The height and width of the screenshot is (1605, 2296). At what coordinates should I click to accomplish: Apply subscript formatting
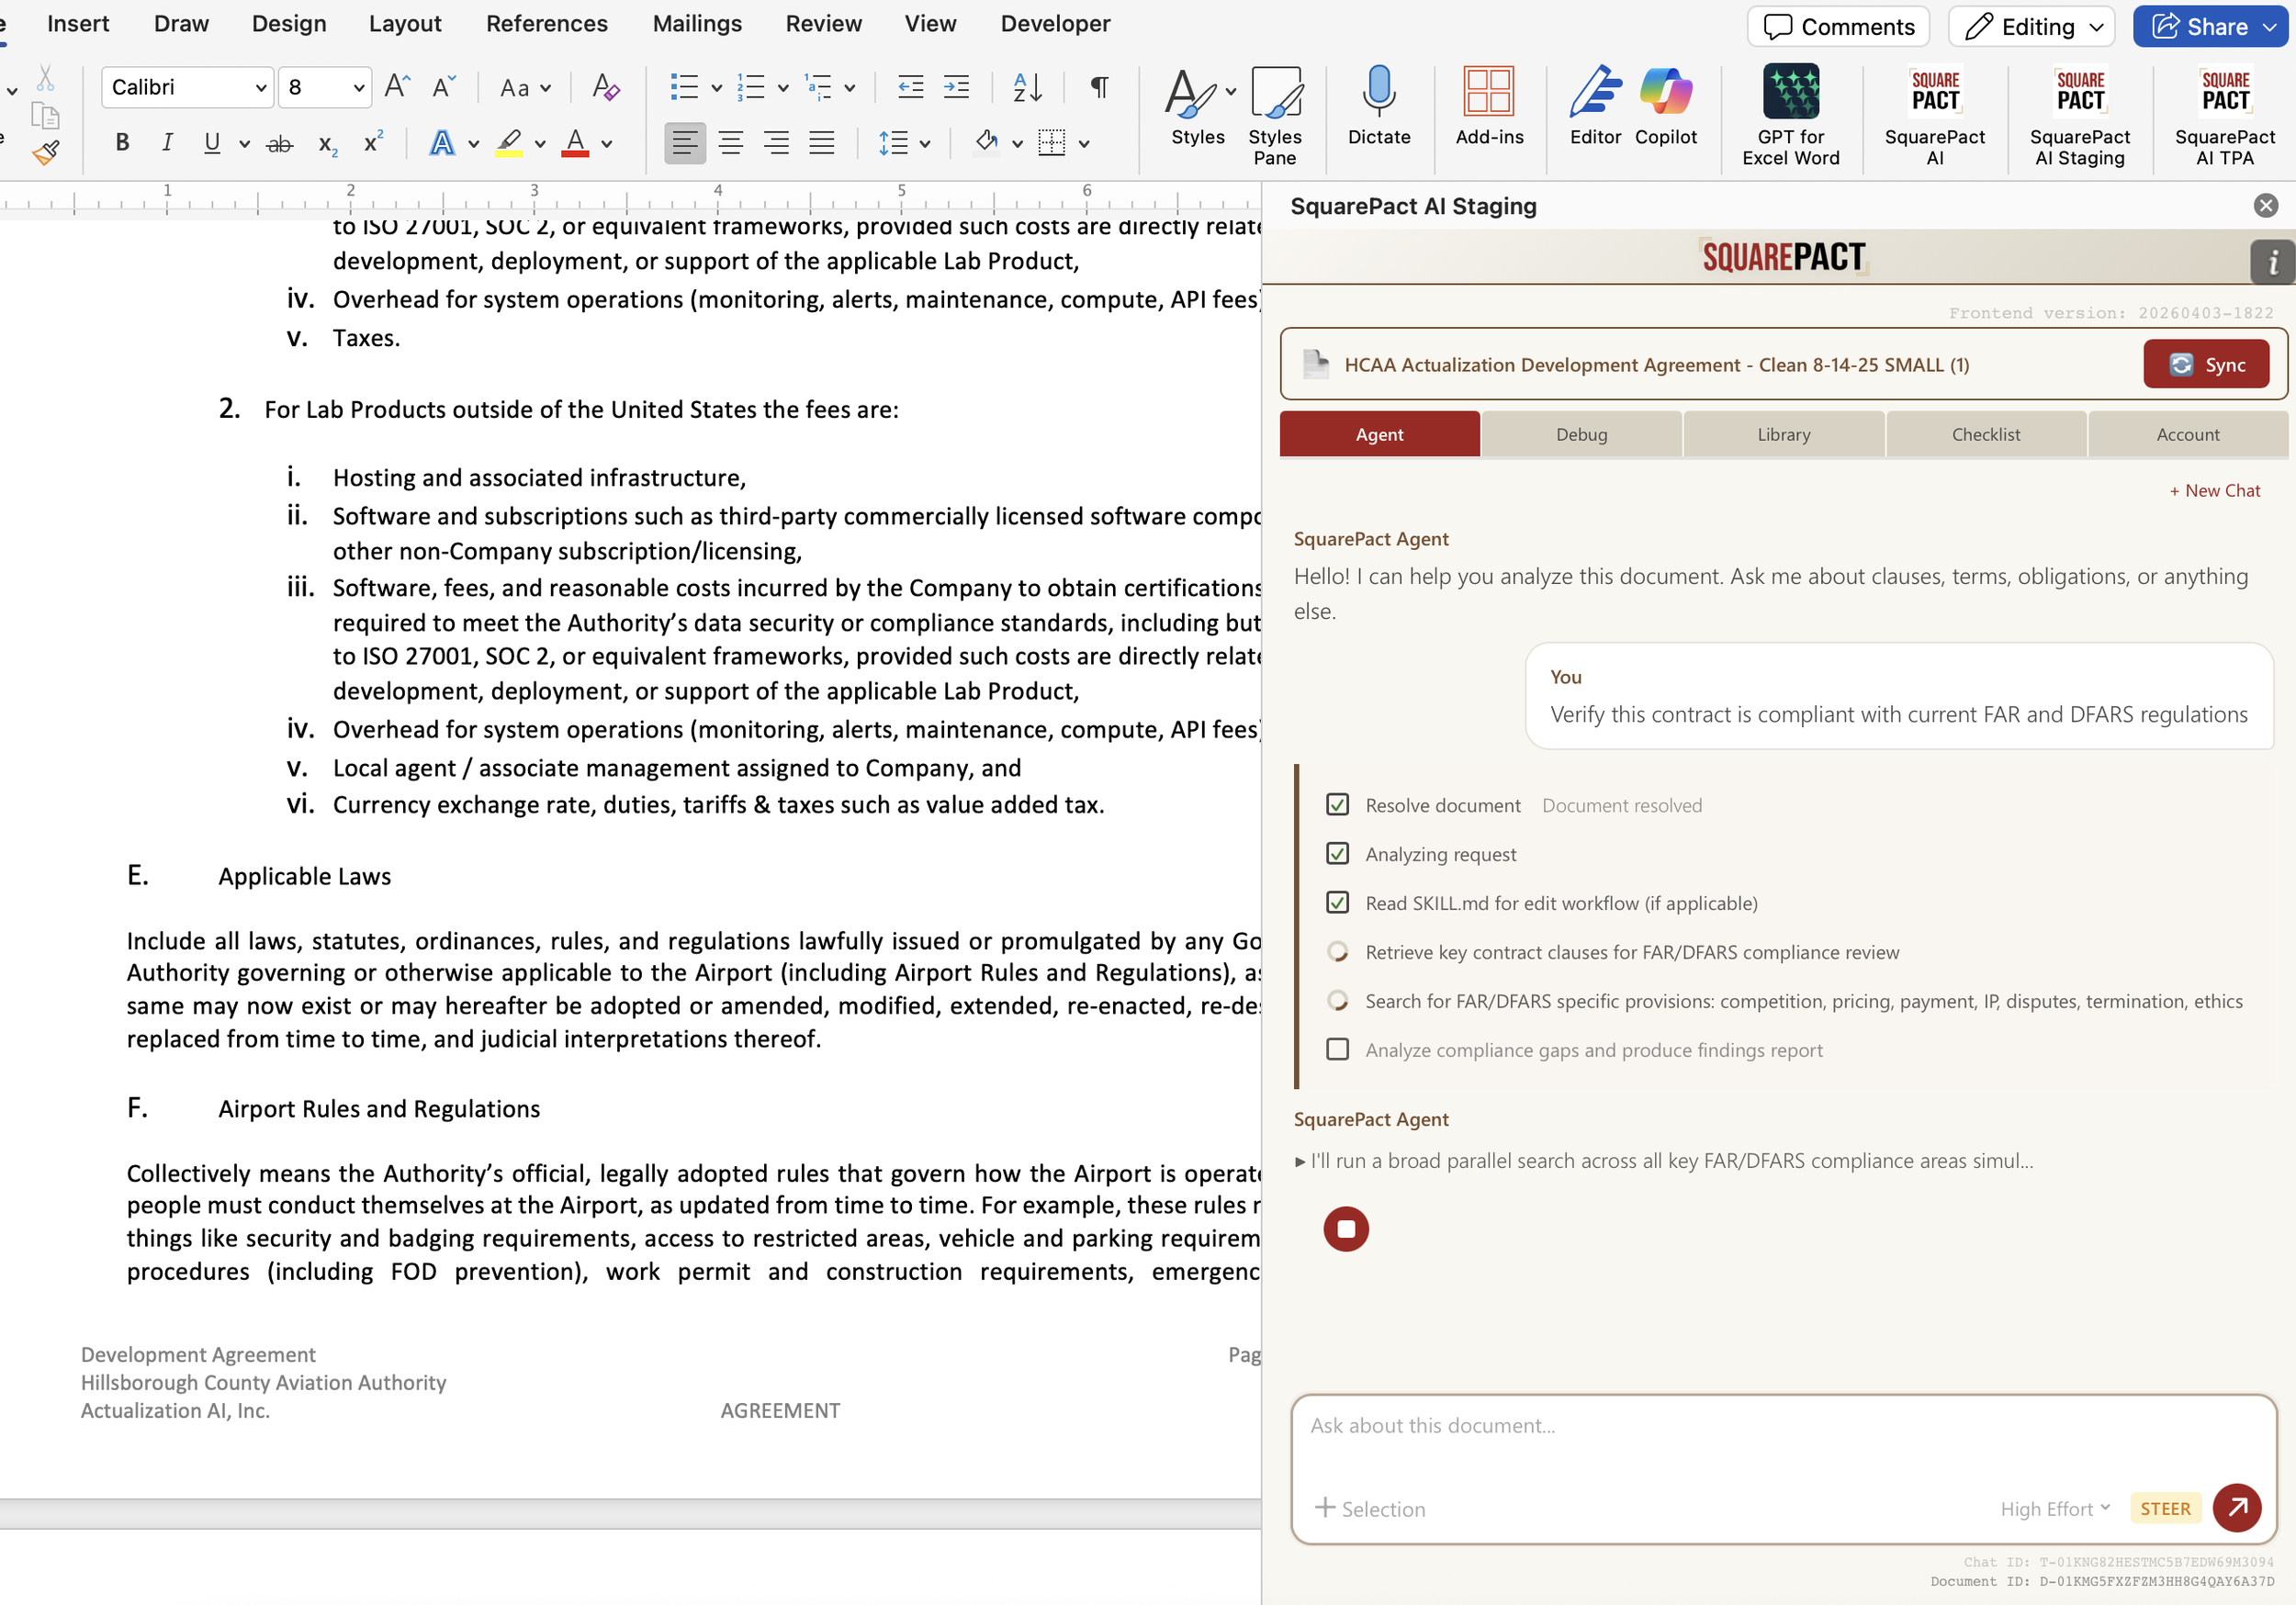click(x=327, y=144)
